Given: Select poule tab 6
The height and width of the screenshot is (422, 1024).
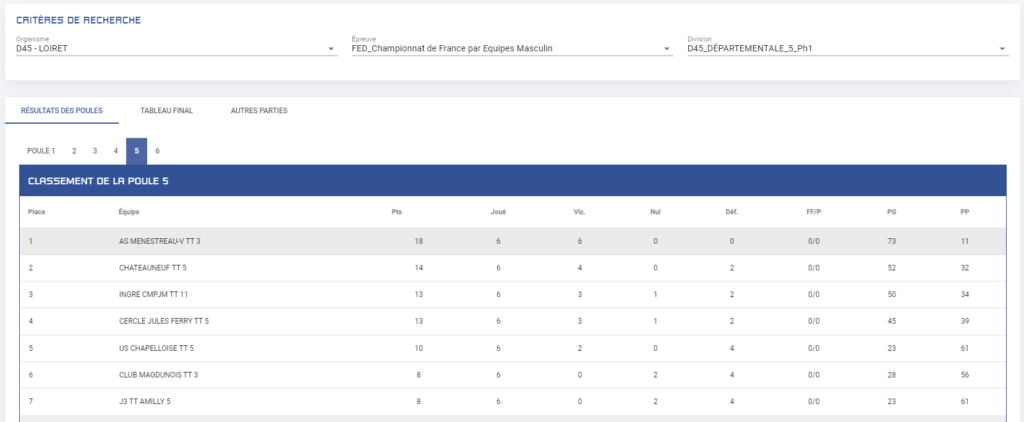Looking at the screenshot, I should tap(157, 151).
